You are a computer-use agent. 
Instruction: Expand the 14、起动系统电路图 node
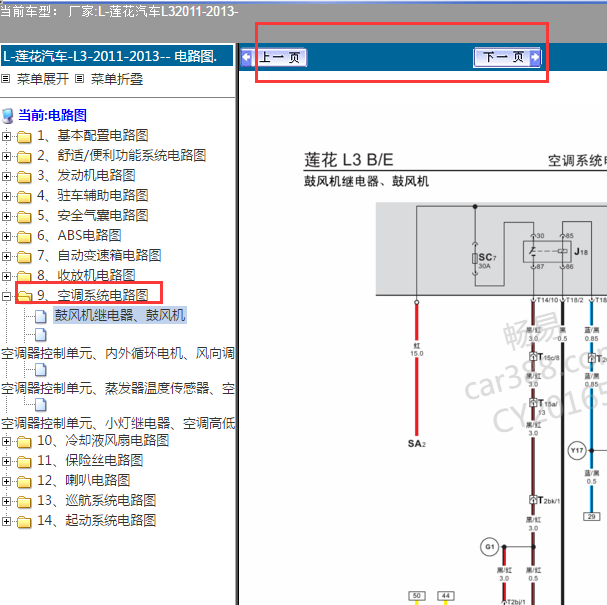tap(6, 521)
